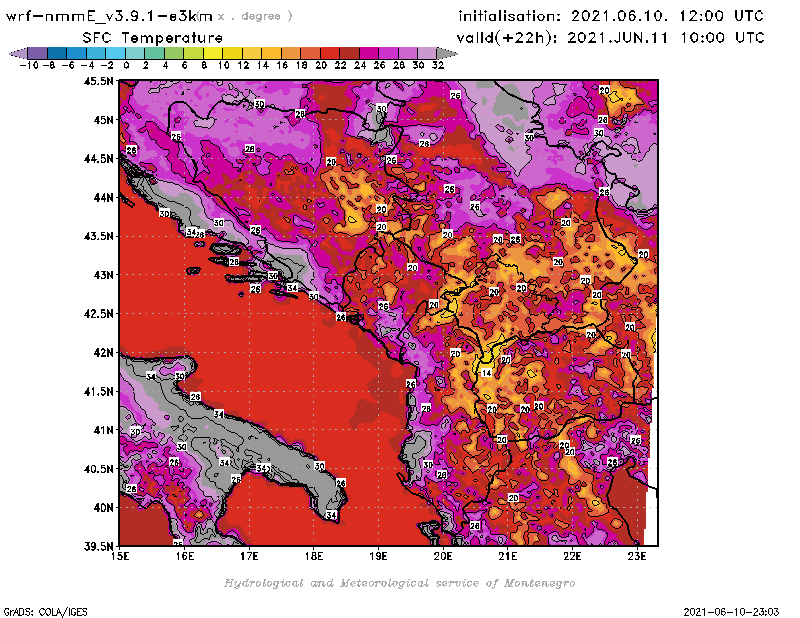The width and height of the screenshot is (800, 618).
Task: Click the '21E' longitude axis label
Action: click(508, 556)
